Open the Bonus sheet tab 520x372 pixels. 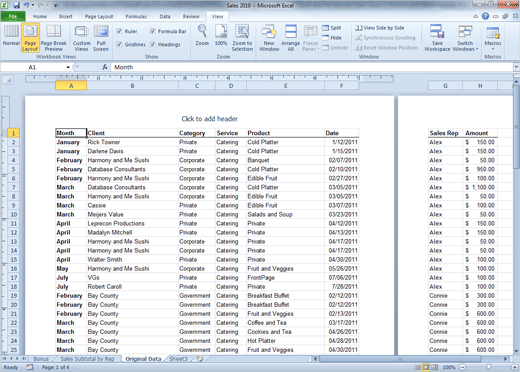[x=41, y=359]
